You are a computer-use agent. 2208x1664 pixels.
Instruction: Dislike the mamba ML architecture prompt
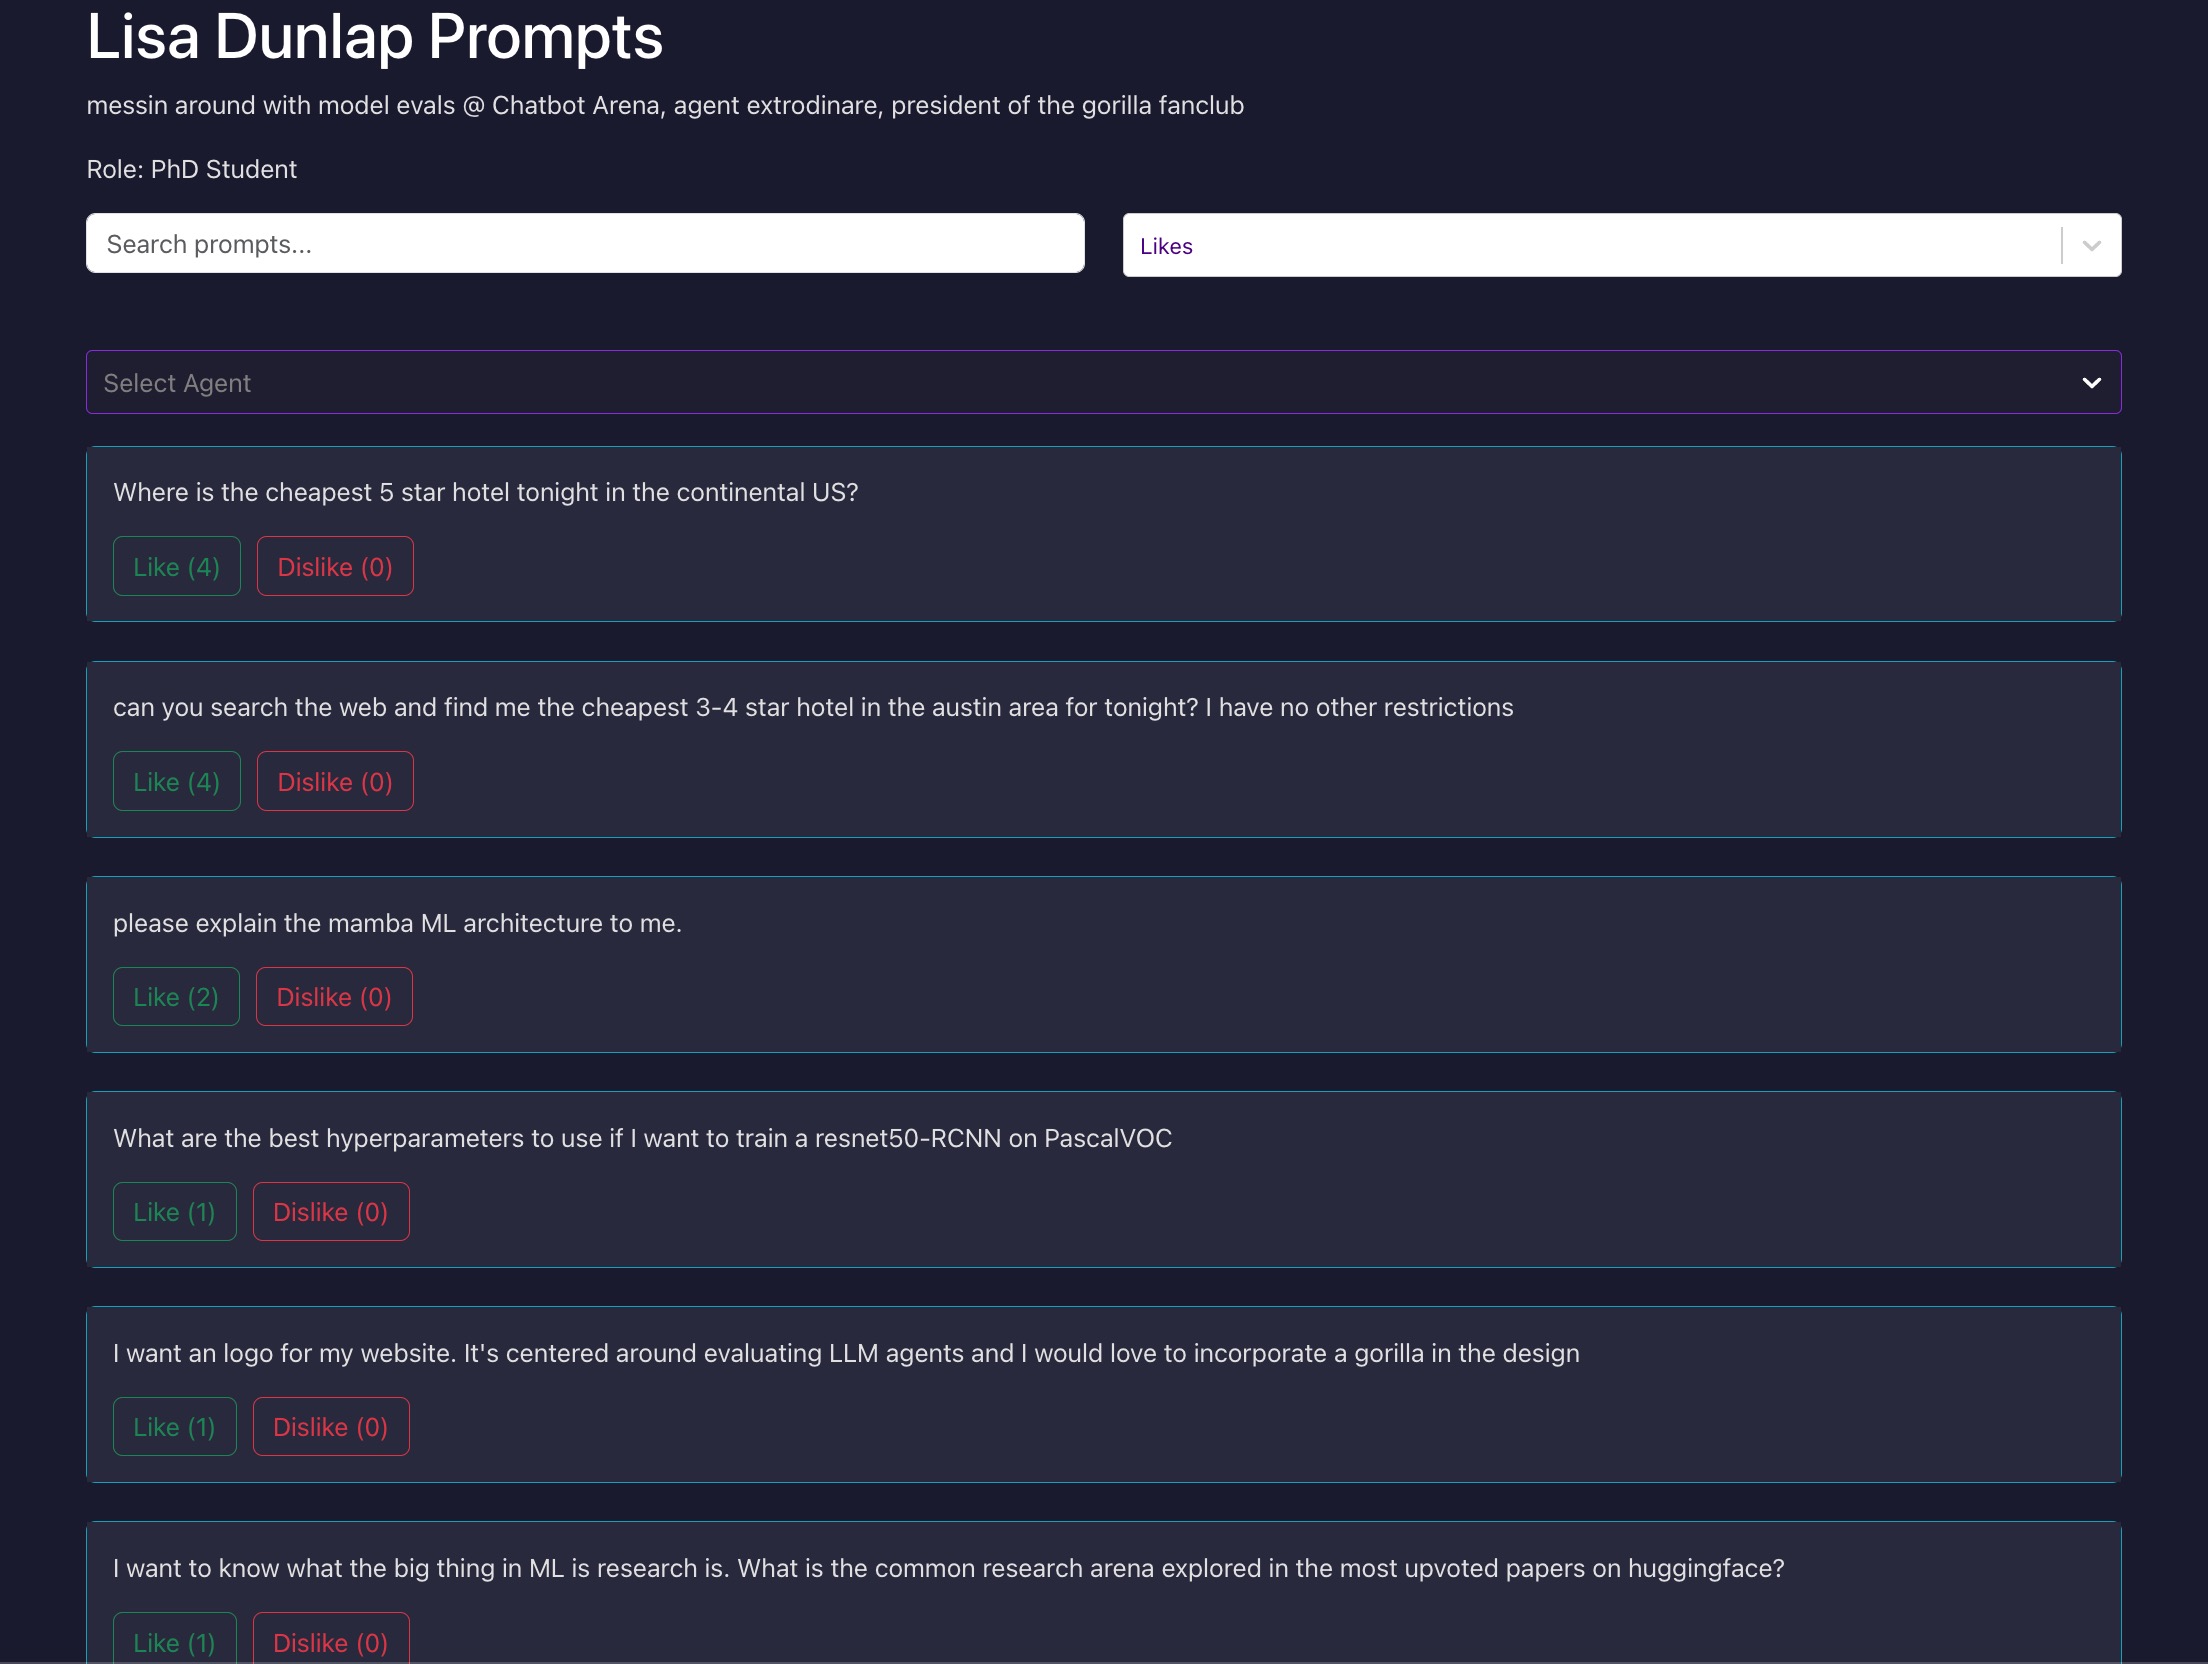click(334, 997)
